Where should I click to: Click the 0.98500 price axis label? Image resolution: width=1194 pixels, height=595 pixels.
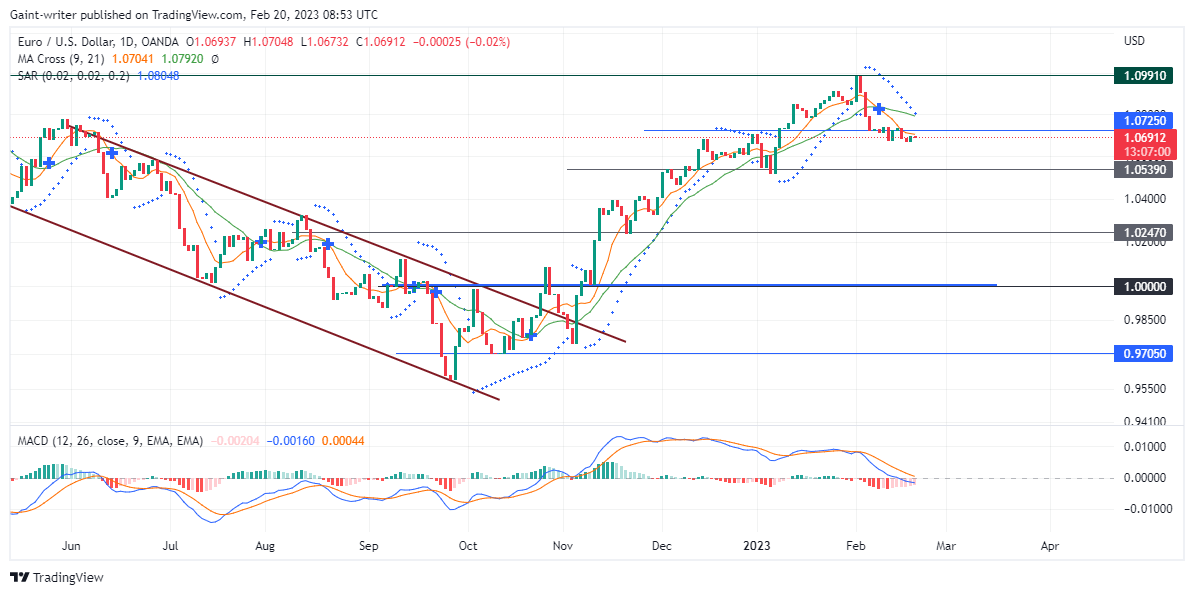[1145, 320]
